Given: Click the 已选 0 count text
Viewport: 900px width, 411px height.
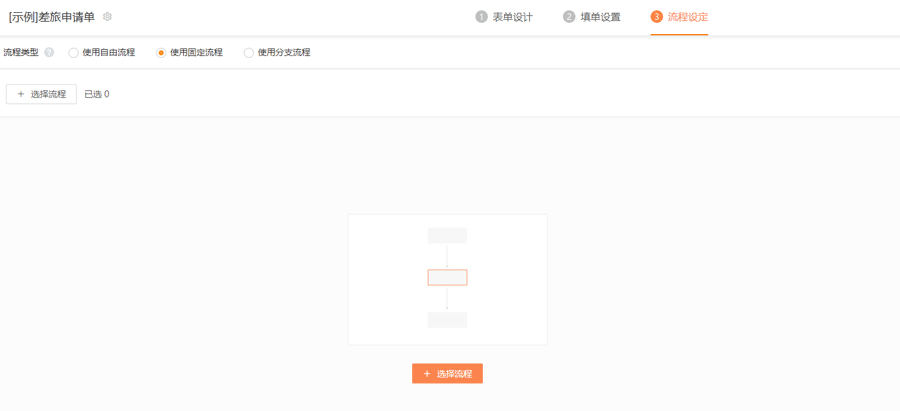Looking at the screenshot, I should [x=97, y=94].
